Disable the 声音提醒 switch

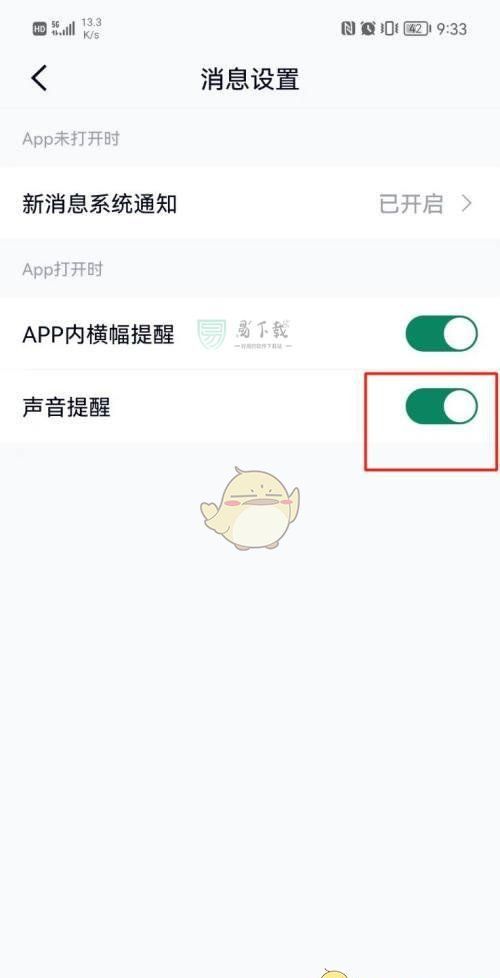click(441, 407)
